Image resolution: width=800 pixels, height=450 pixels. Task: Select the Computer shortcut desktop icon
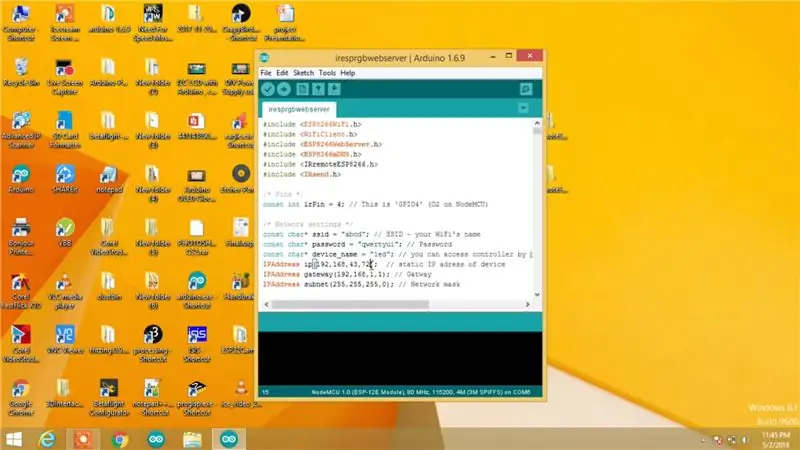[x=20, y=22]
